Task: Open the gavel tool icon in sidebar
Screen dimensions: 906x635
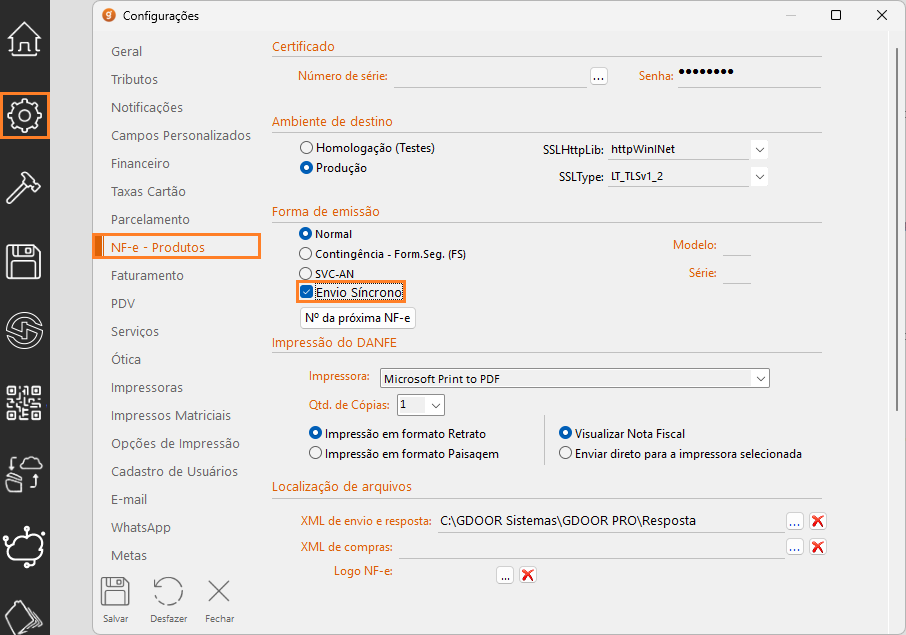Action: 24,188
